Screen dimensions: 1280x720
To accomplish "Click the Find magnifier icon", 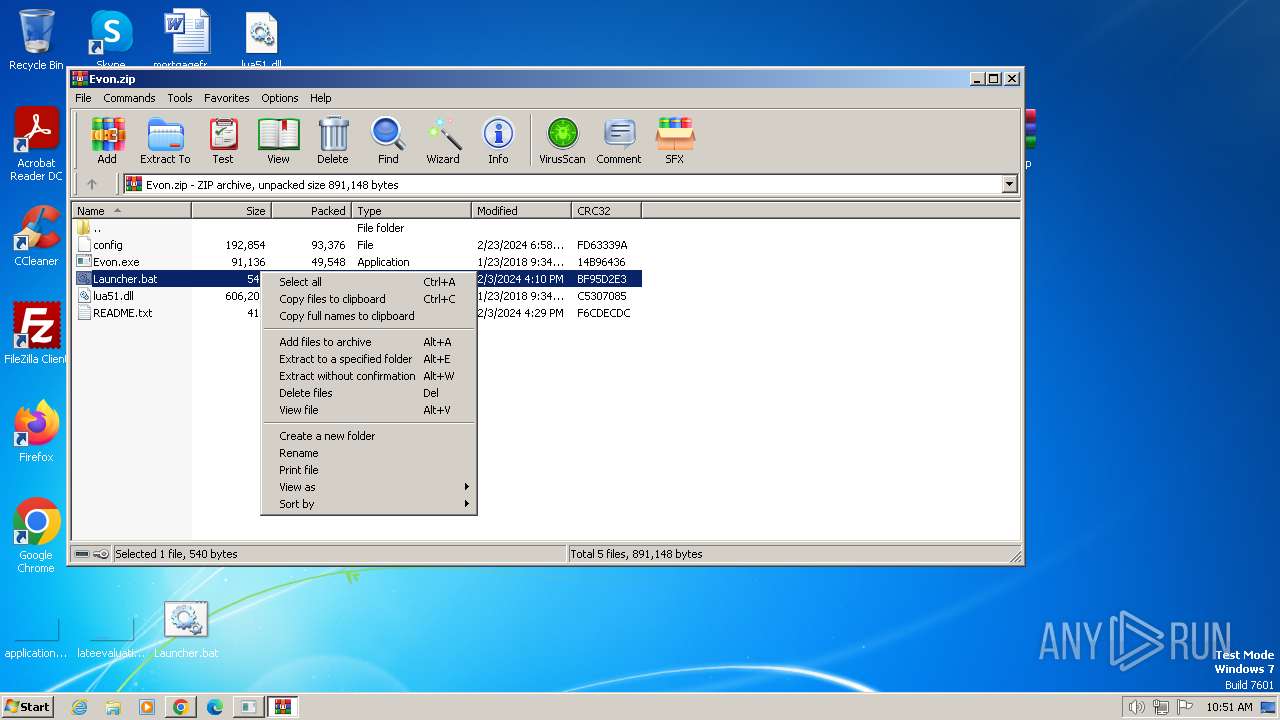I will click(x=388, y=140).
